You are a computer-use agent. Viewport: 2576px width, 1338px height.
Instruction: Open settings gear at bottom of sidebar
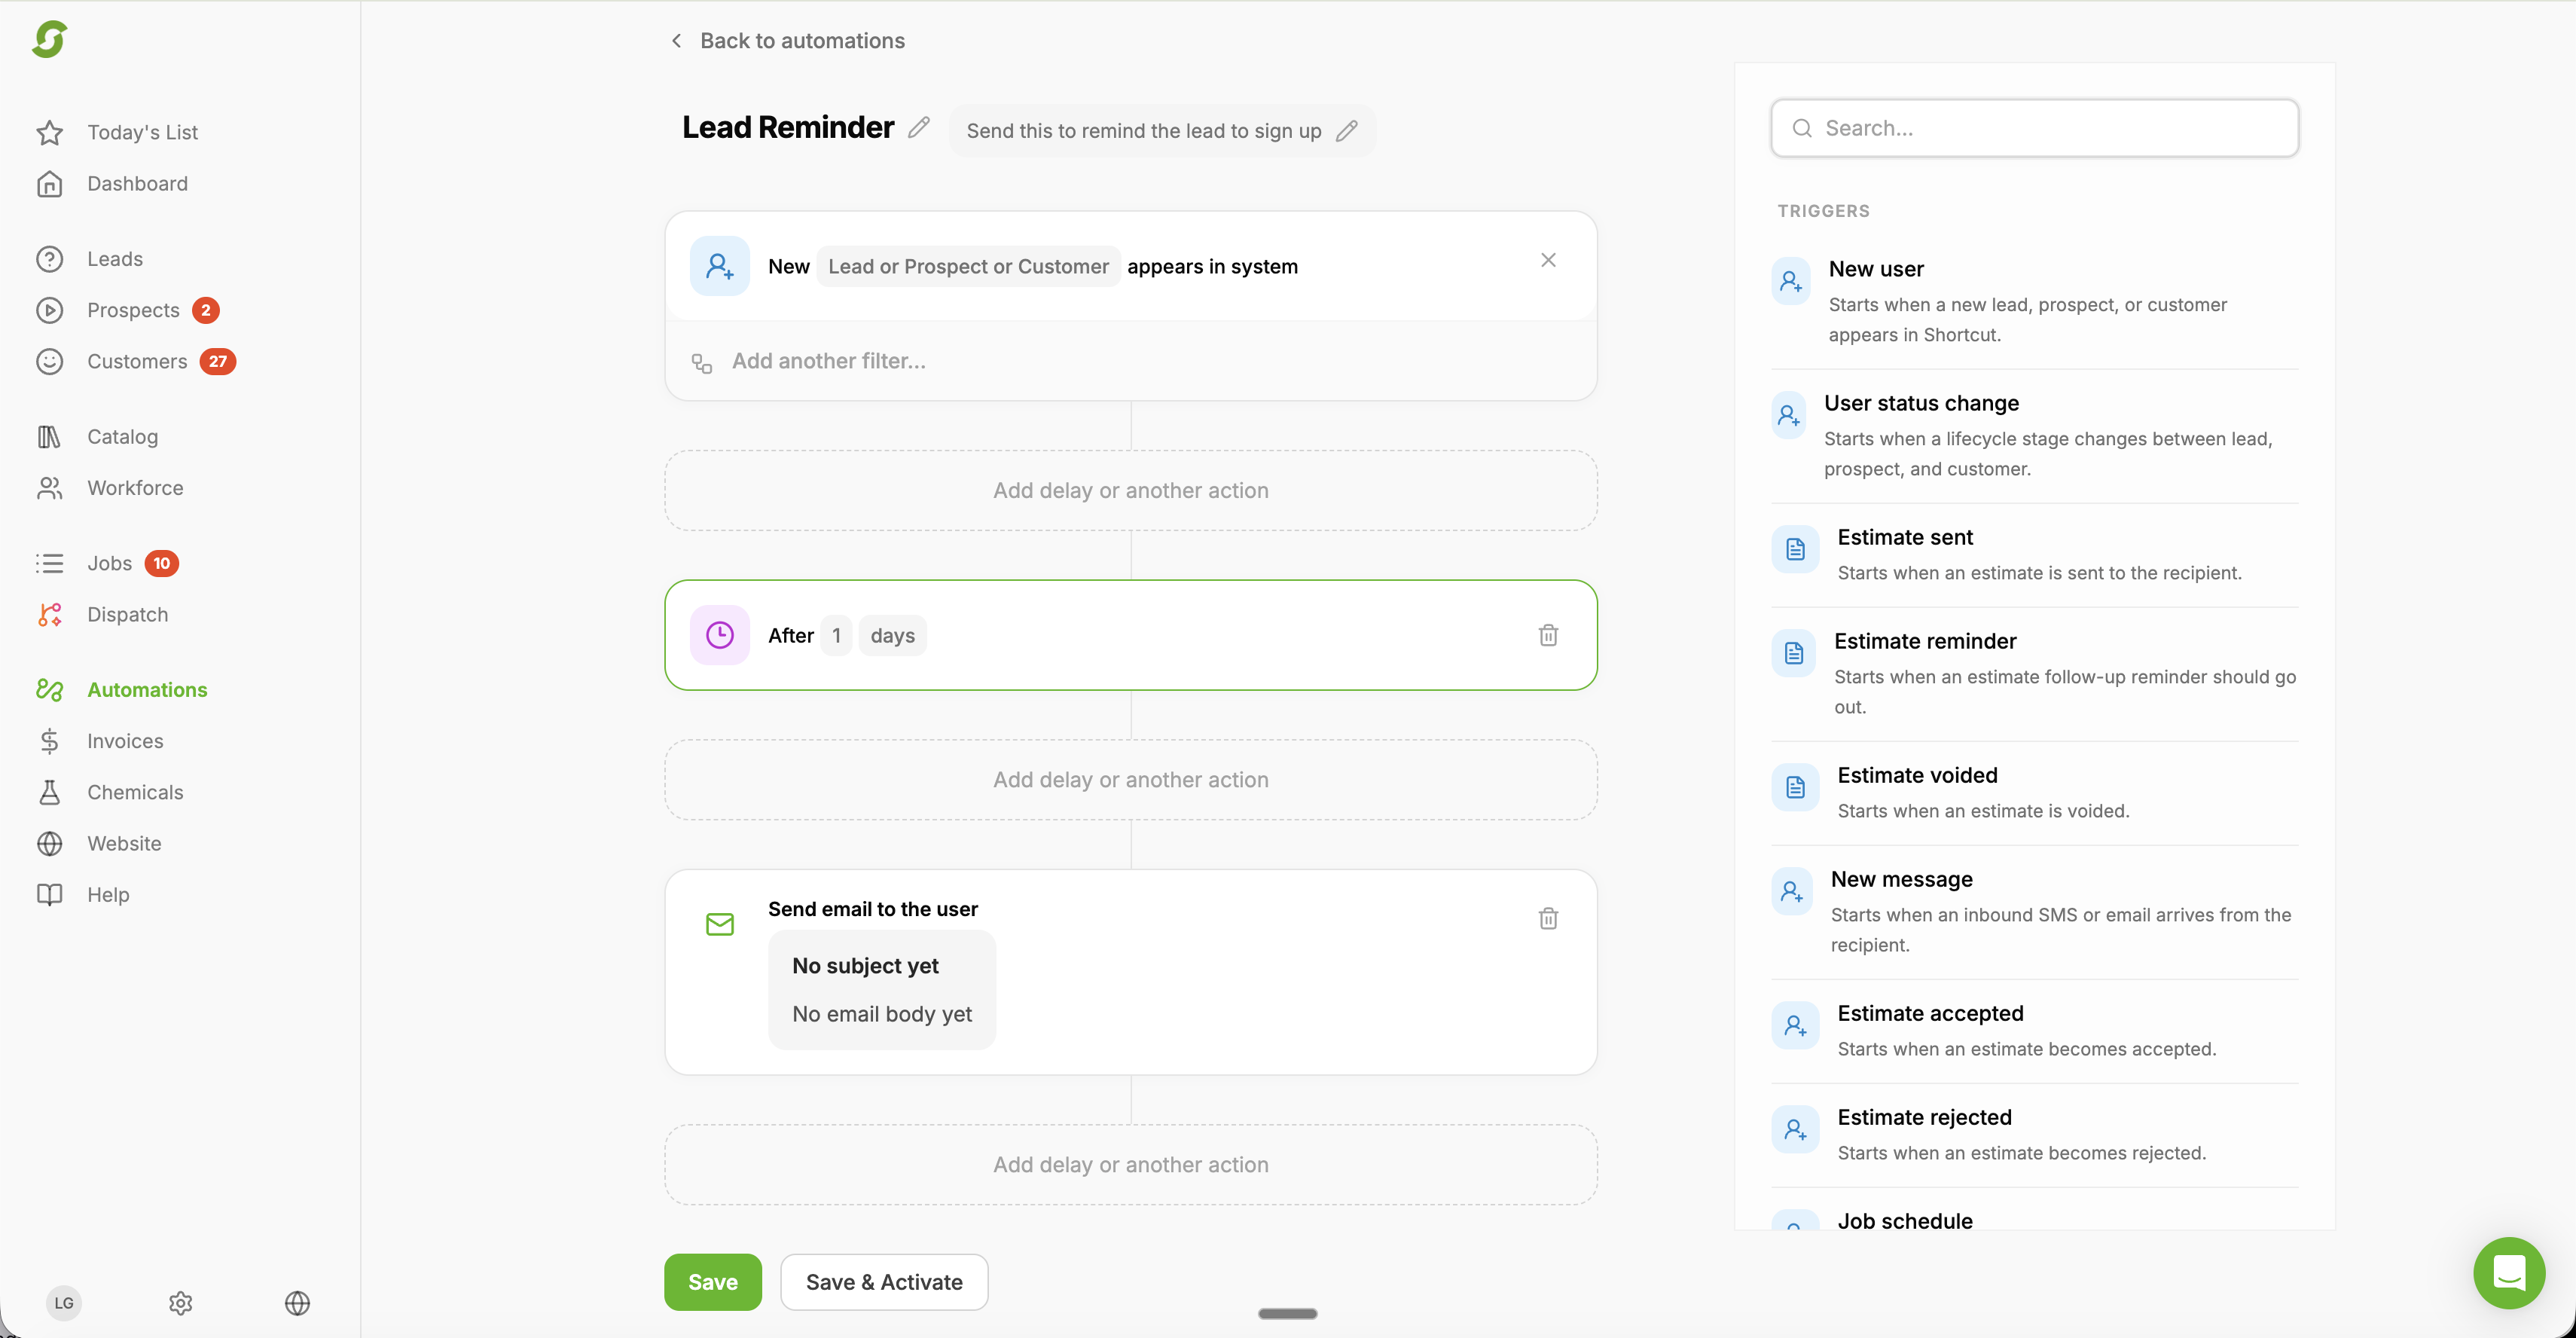tap(180, 1302)
